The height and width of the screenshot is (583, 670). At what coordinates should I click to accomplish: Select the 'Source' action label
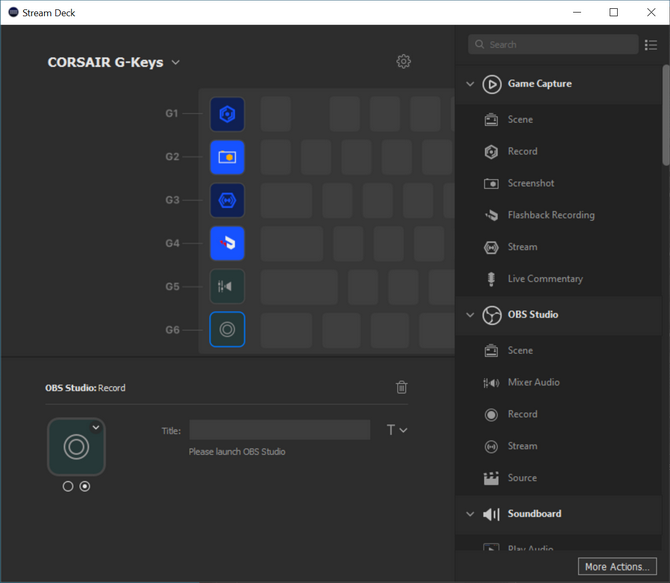pos(522,478)
